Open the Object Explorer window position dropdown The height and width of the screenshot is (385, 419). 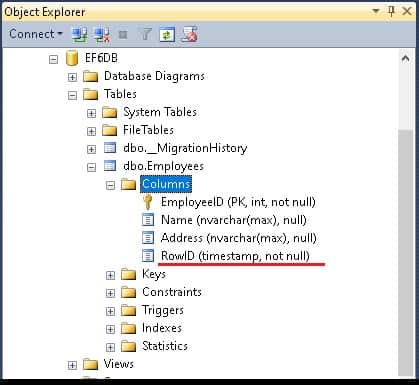point(376,11)
